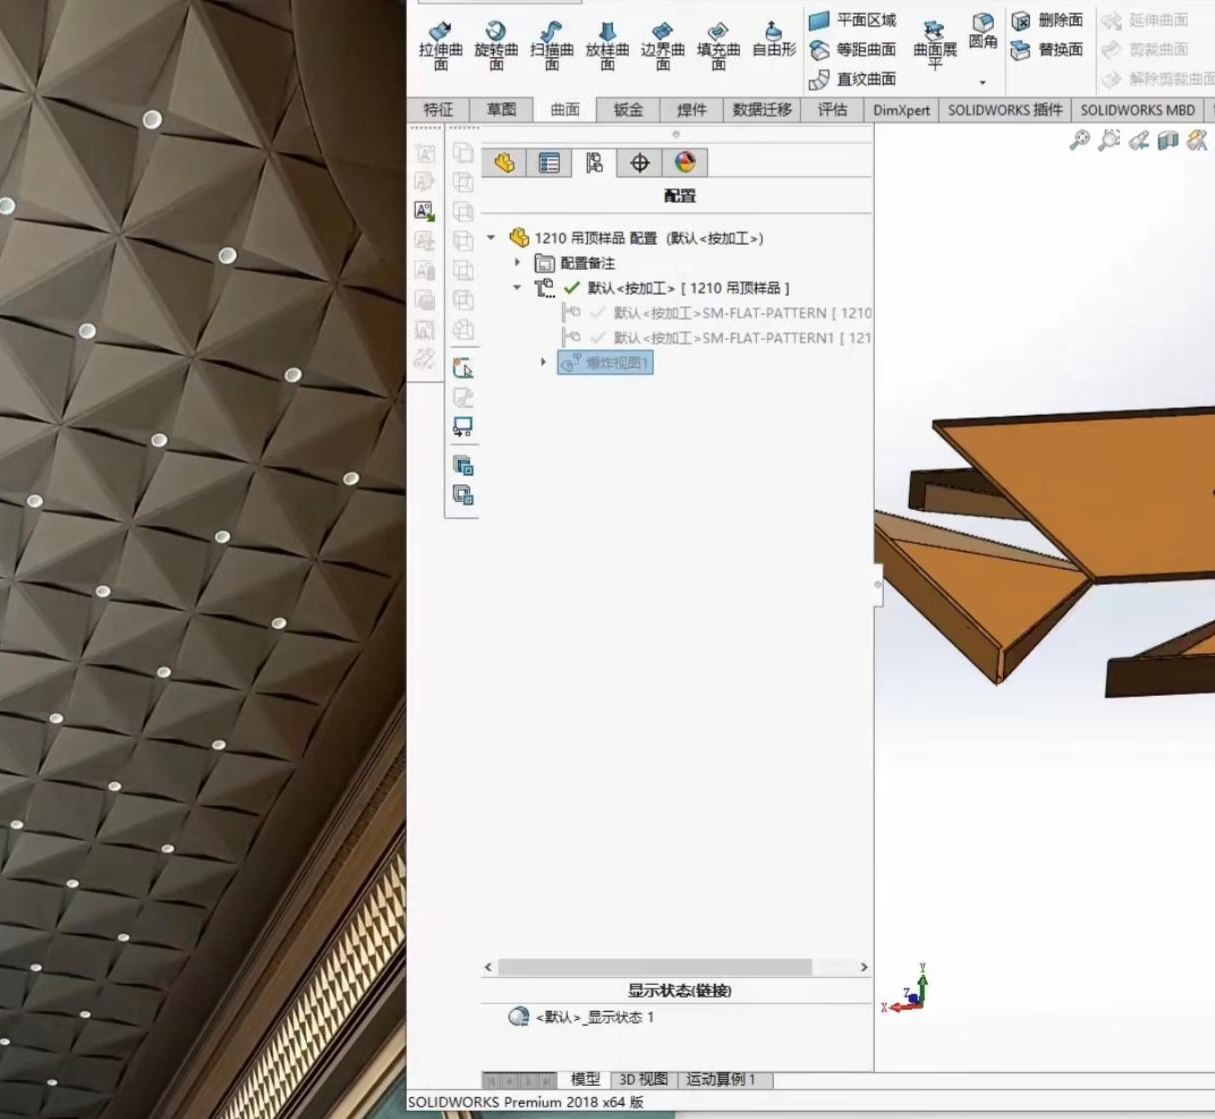Collapse the 默认<按加工> configuration node
Viewport: 1215px width, 1119px height.
(x=517, y=288)
